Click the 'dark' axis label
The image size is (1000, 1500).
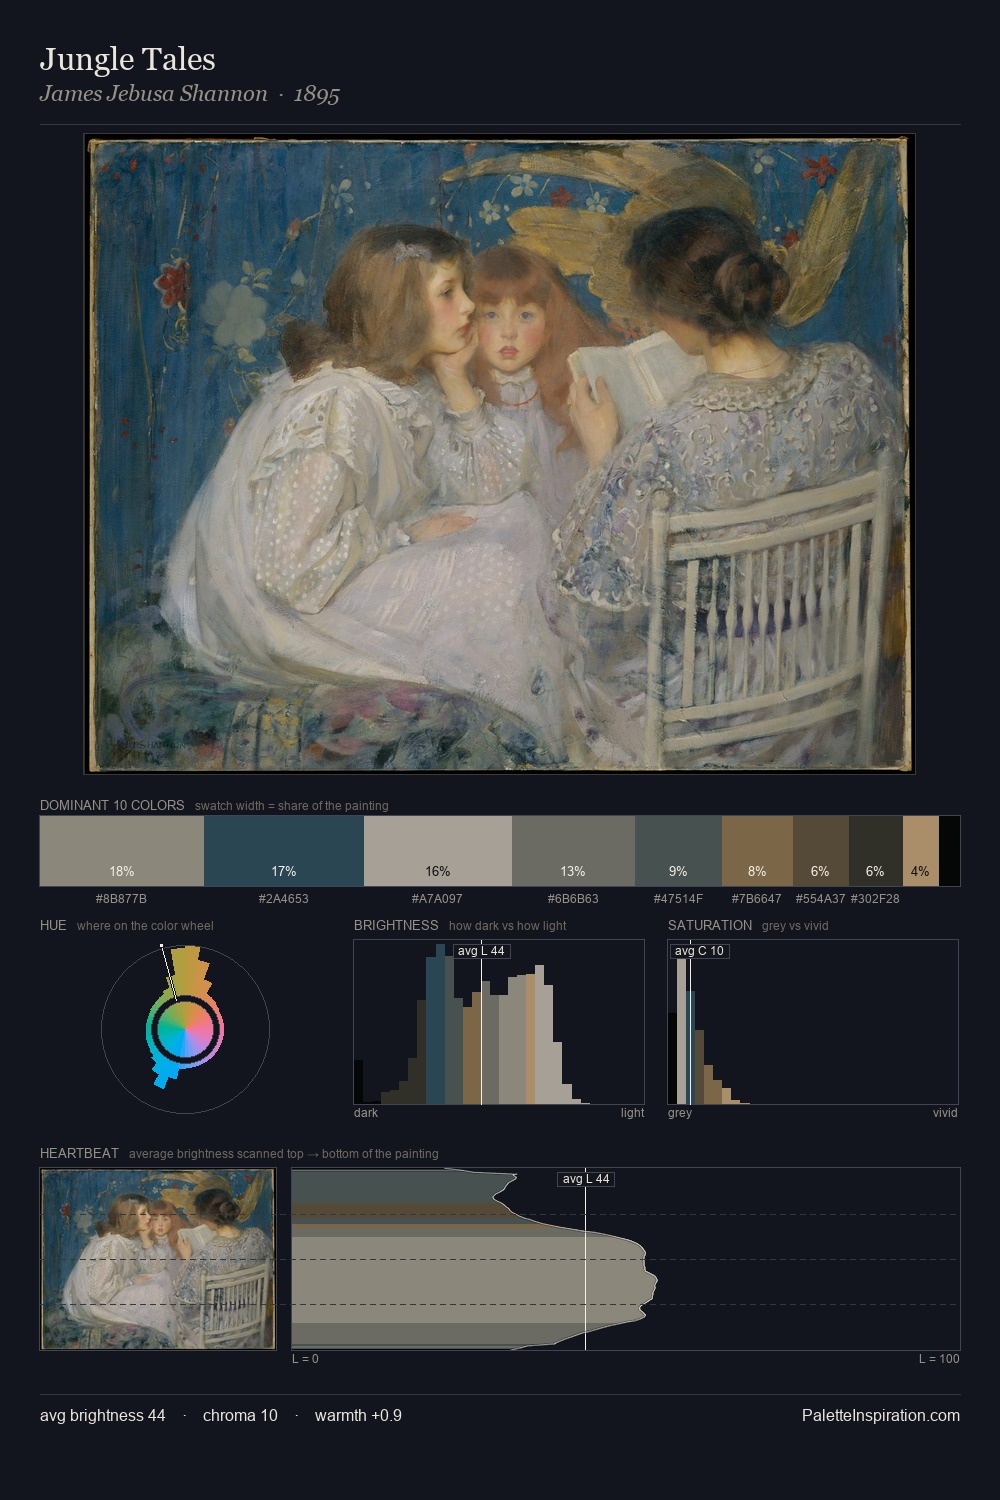pyautogui.click(x=366, y=1113)
